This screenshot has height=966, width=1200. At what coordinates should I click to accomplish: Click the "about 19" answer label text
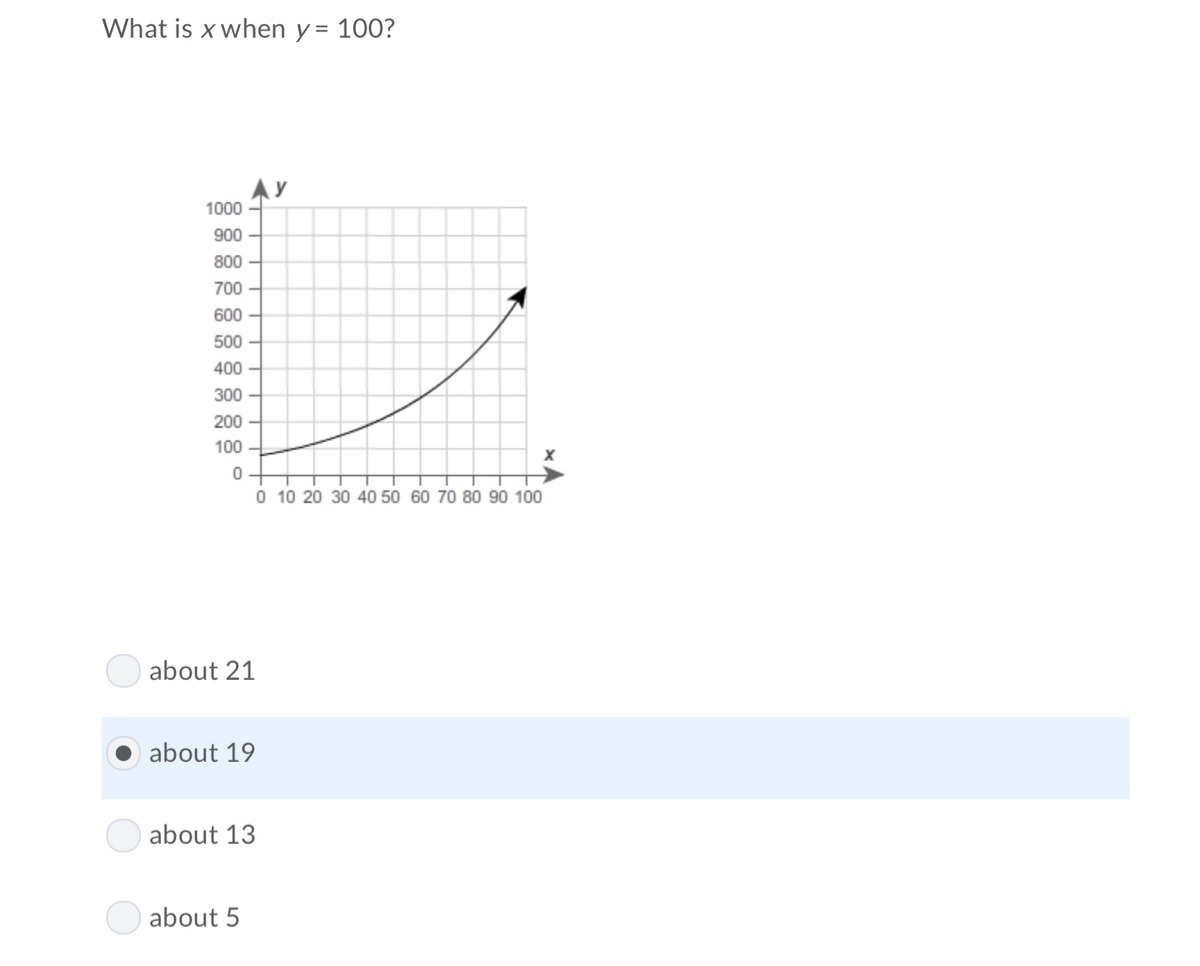tap(202, 753)
